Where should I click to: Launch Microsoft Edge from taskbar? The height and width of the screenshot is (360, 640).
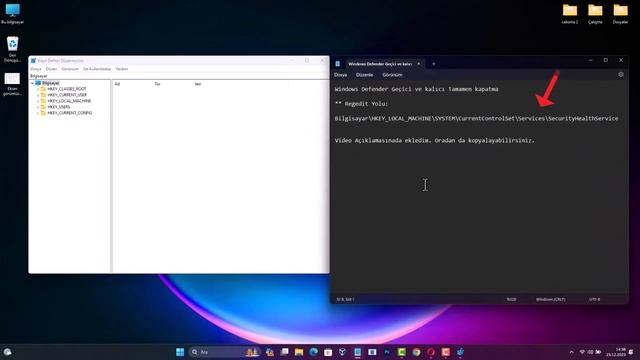tap(313, 352)
